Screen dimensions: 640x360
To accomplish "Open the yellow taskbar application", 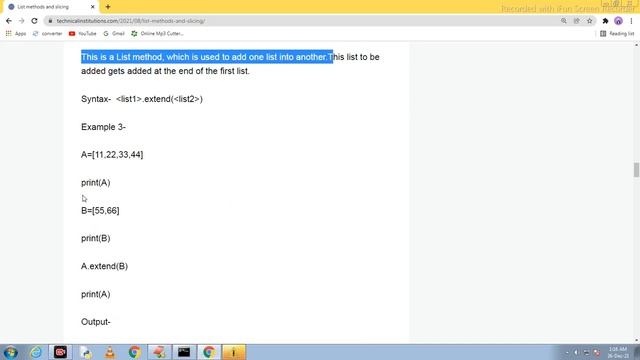I will point(234,352).
